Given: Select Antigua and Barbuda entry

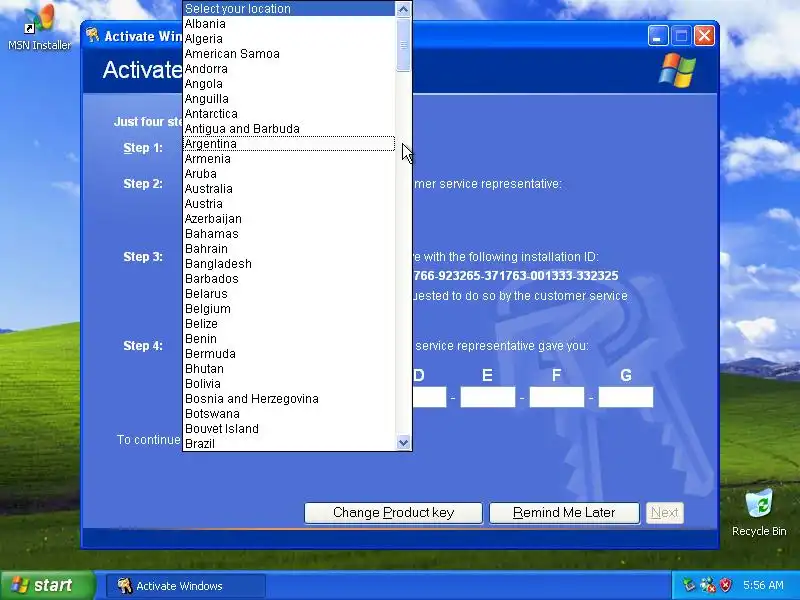Looking at the screenshot, I should tap(289, 129).
